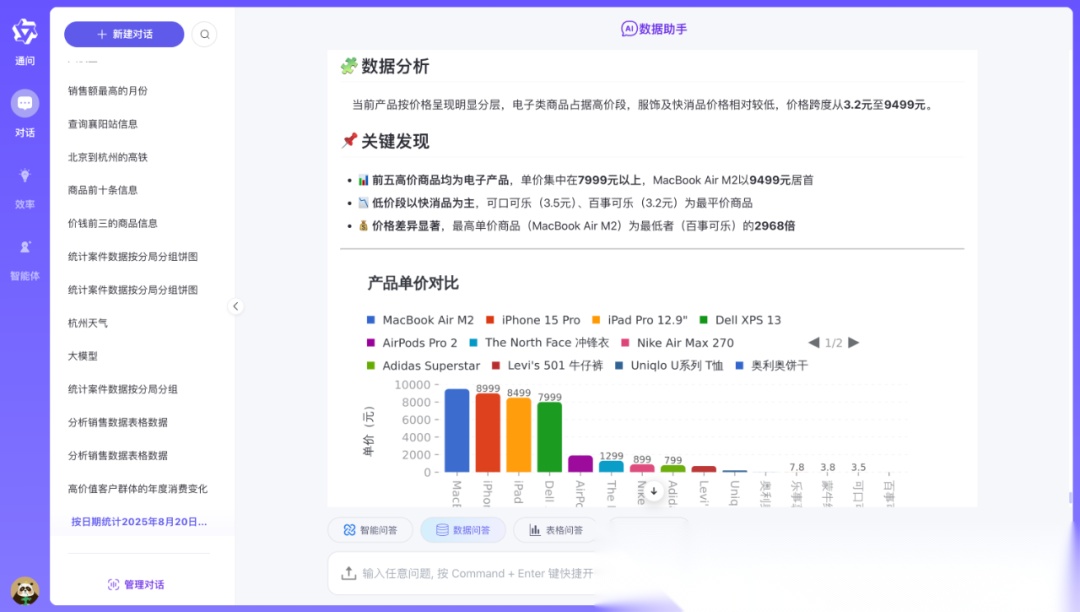Open conversation 销售额最高的月份
The width and height of the screenshot is (1080, 612).
(107, 91)
